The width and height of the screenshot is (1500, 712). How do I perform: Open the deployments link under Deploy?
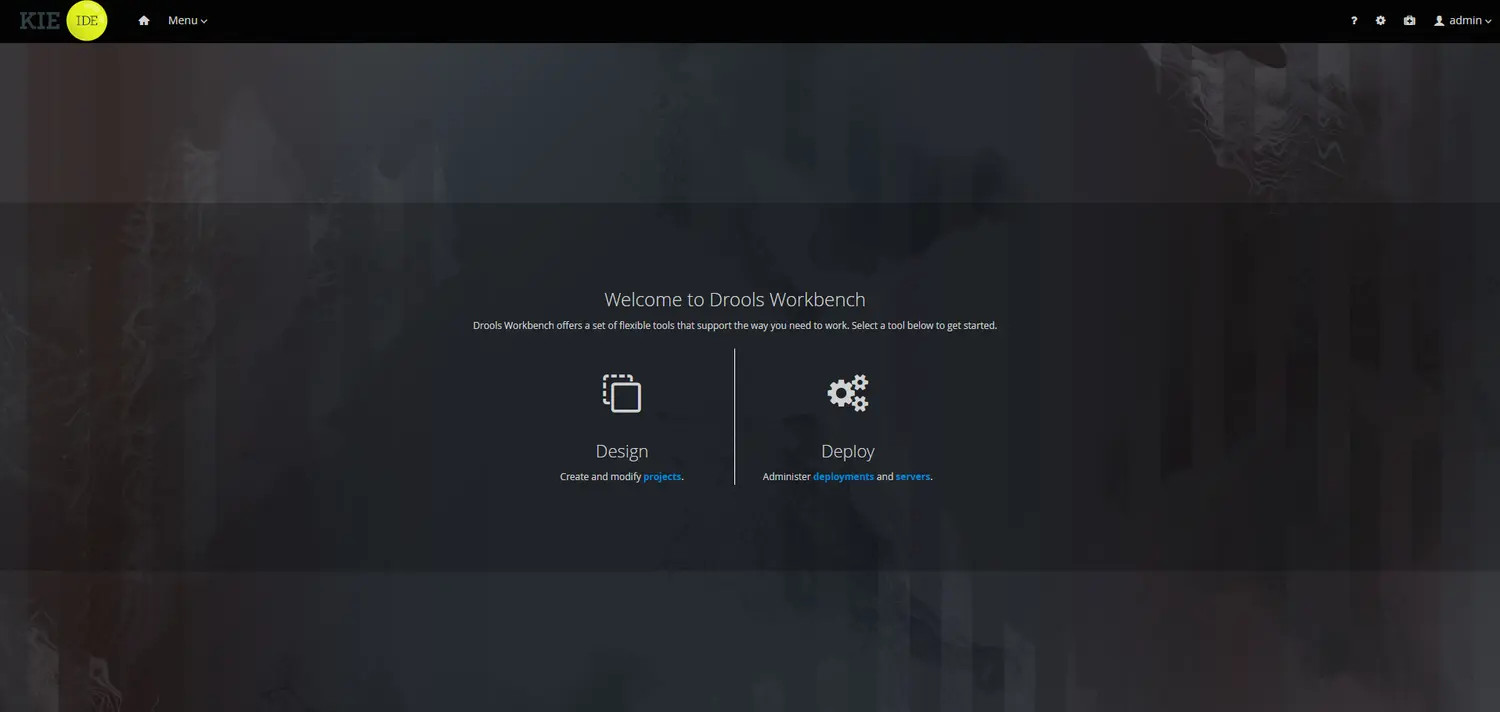[843, 477]
